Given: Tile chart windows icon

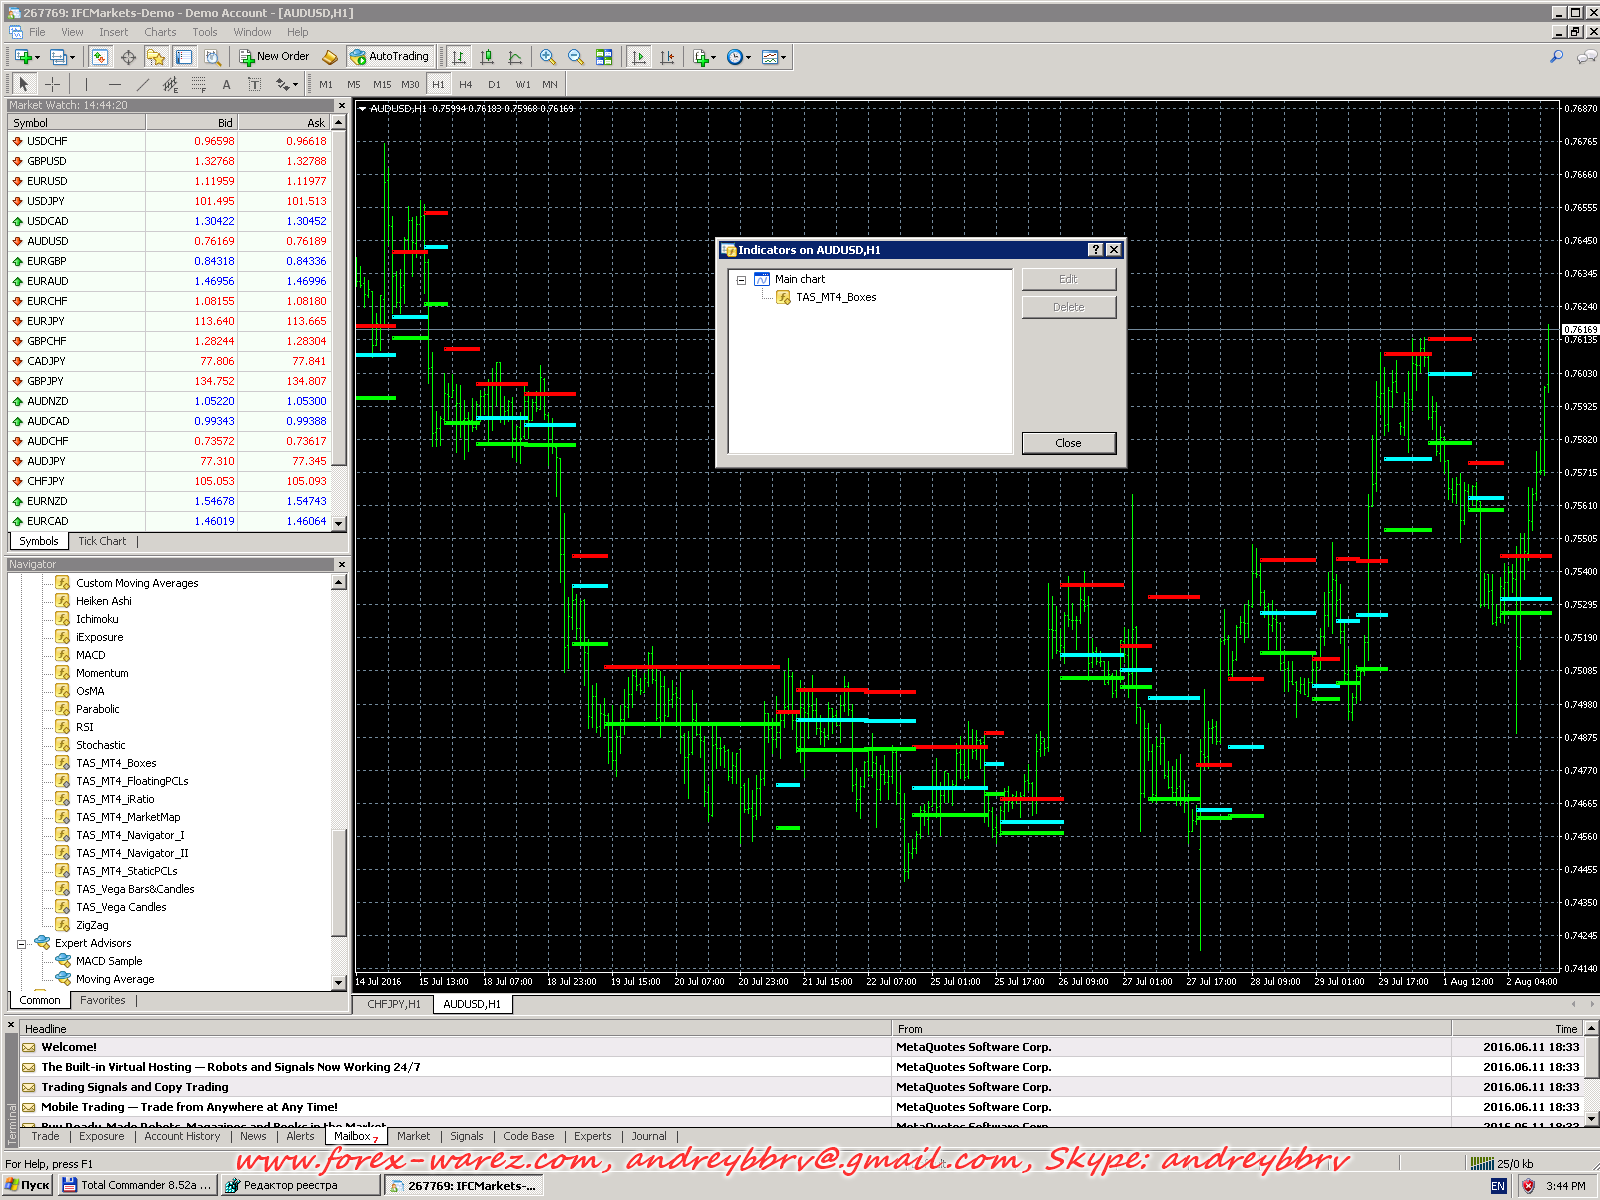Looking at the screenshot, I should 604,57.
